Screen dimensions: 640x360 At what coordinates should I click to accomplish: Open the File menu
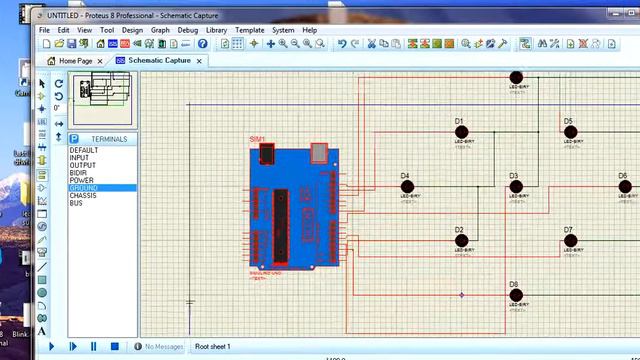44,30
